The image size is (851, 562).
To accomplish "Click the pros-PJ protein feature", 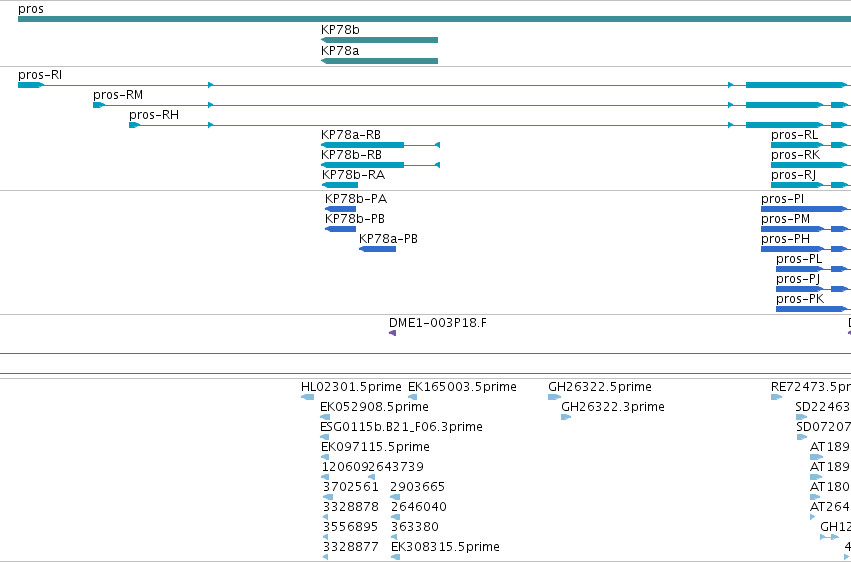I will (814, 289).
